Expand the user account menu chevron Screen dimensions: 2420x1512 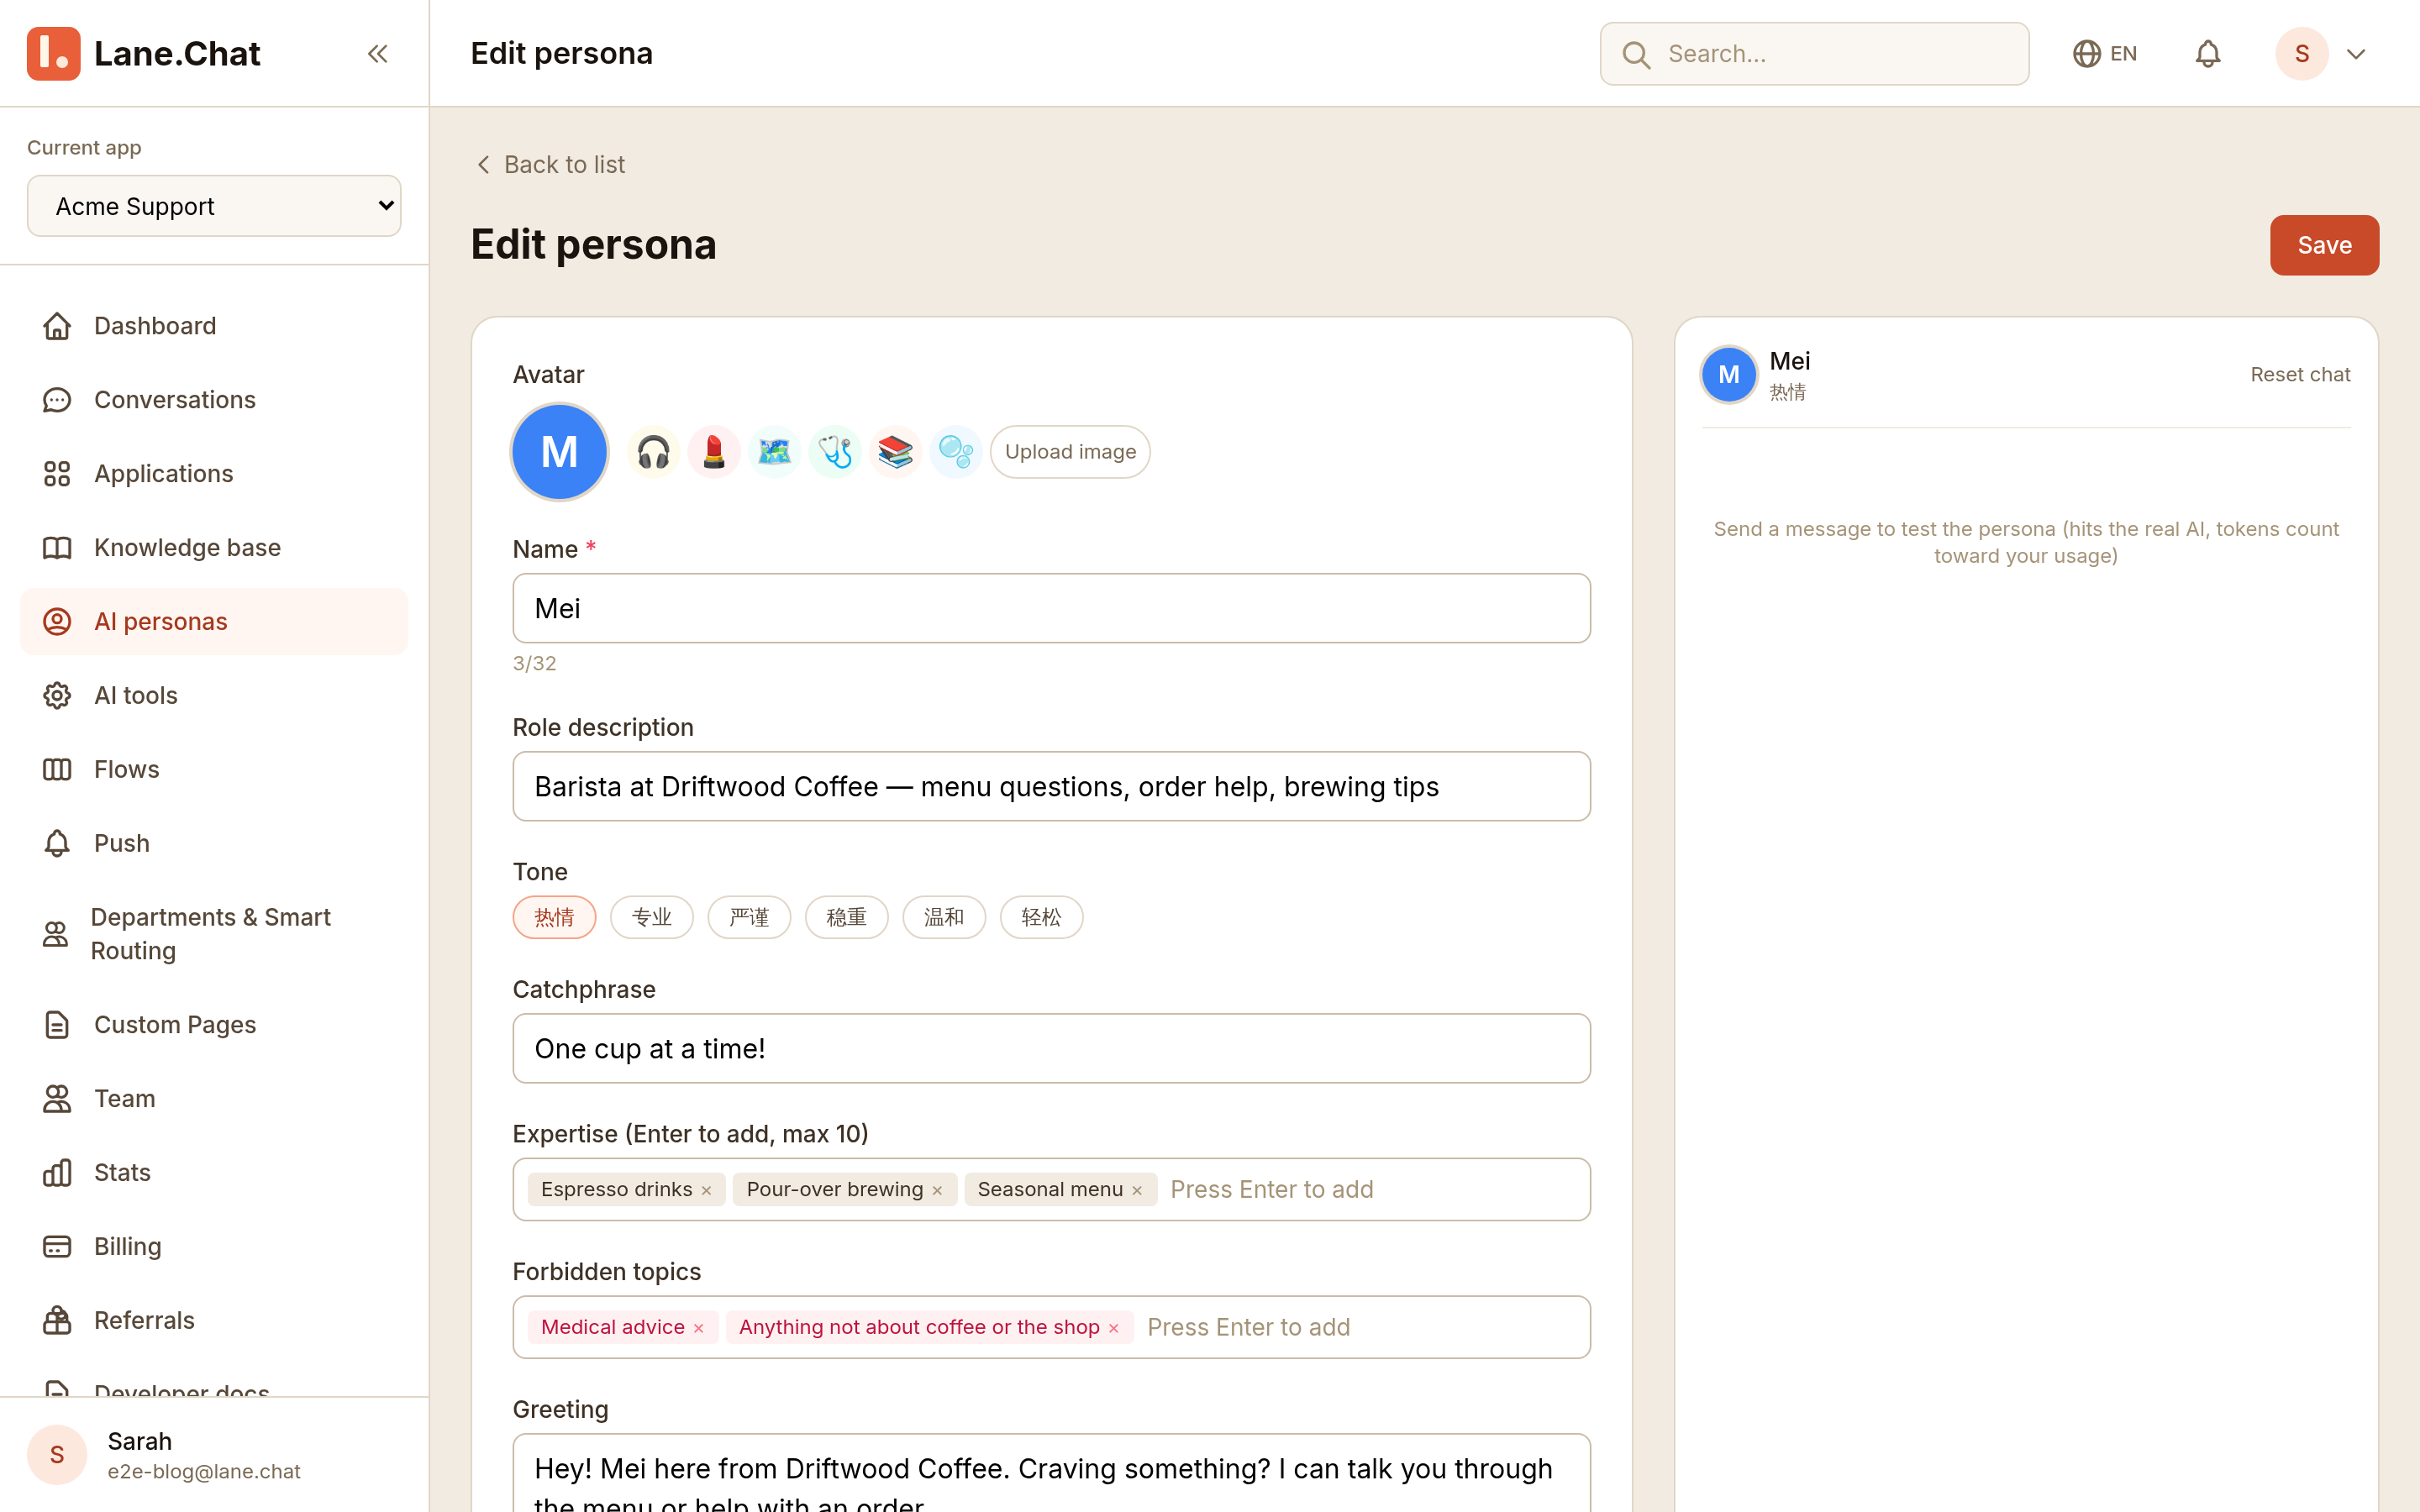click(2356, 54)
